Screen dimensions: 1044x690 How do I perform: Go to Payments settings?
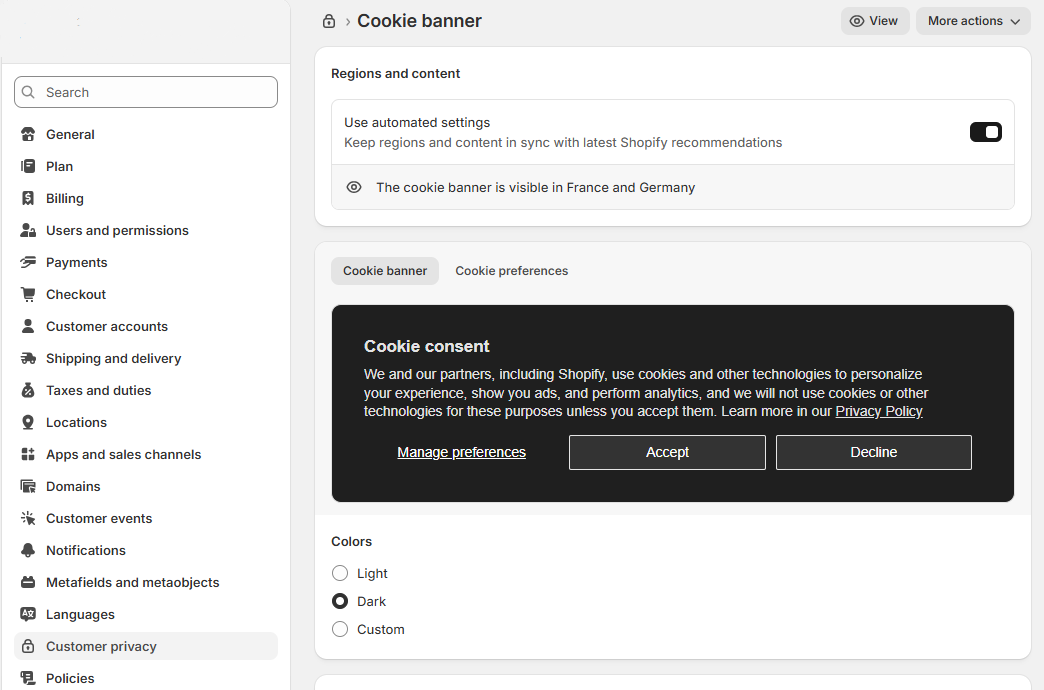point(146,262)
